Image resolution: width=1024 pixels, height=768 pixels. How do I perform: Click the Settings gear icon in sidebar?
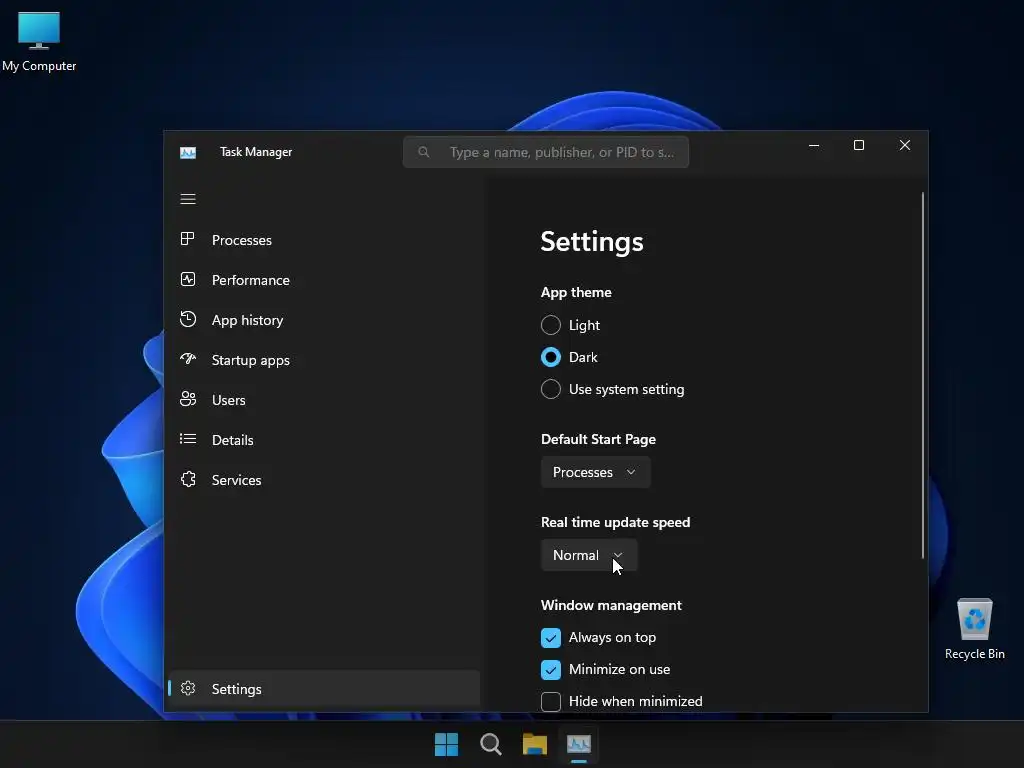pyautogui.click(x=188, y=688)
